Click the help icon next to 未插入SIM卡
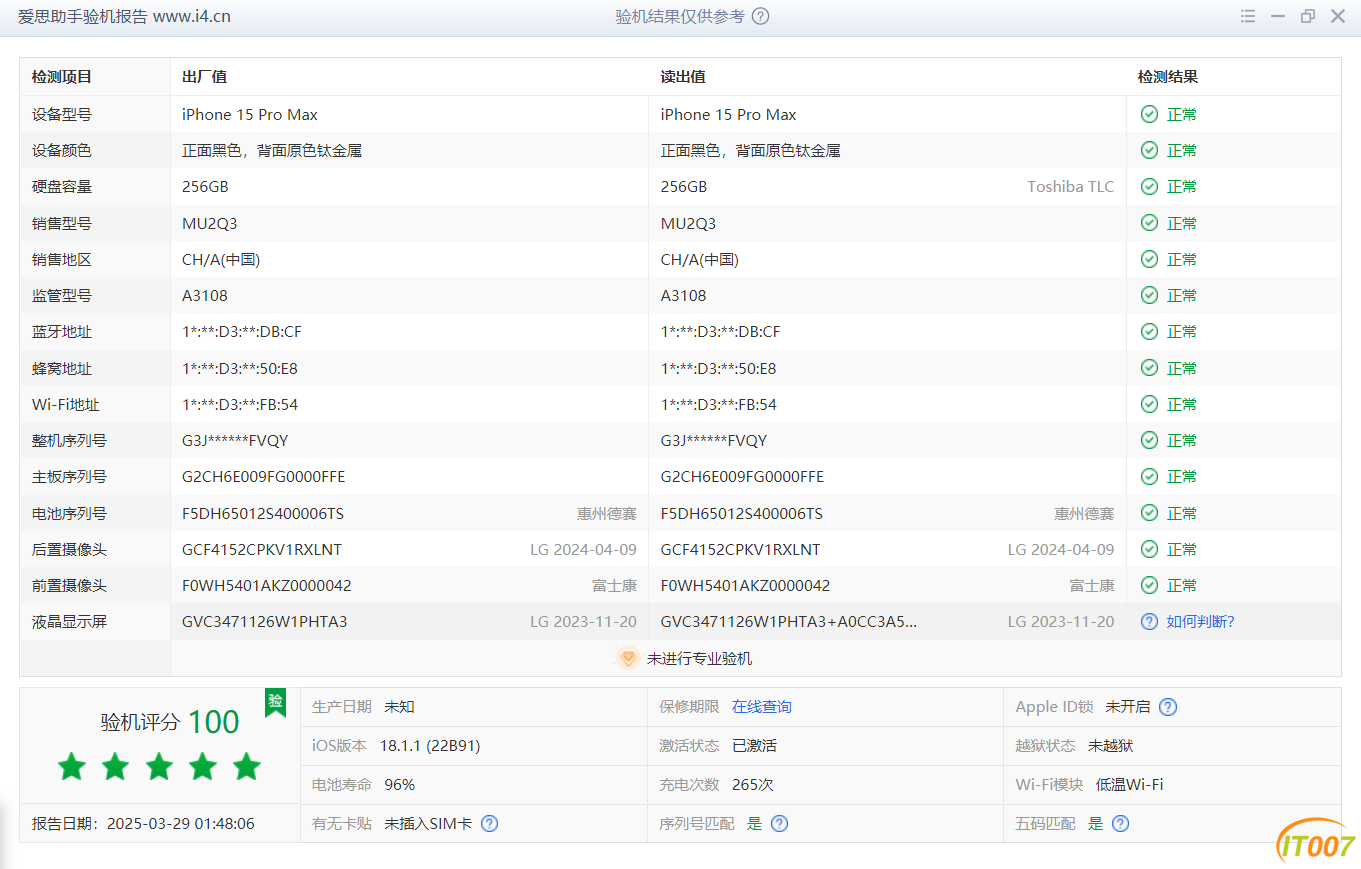The image size is (1361, 869). click(489, 824)
